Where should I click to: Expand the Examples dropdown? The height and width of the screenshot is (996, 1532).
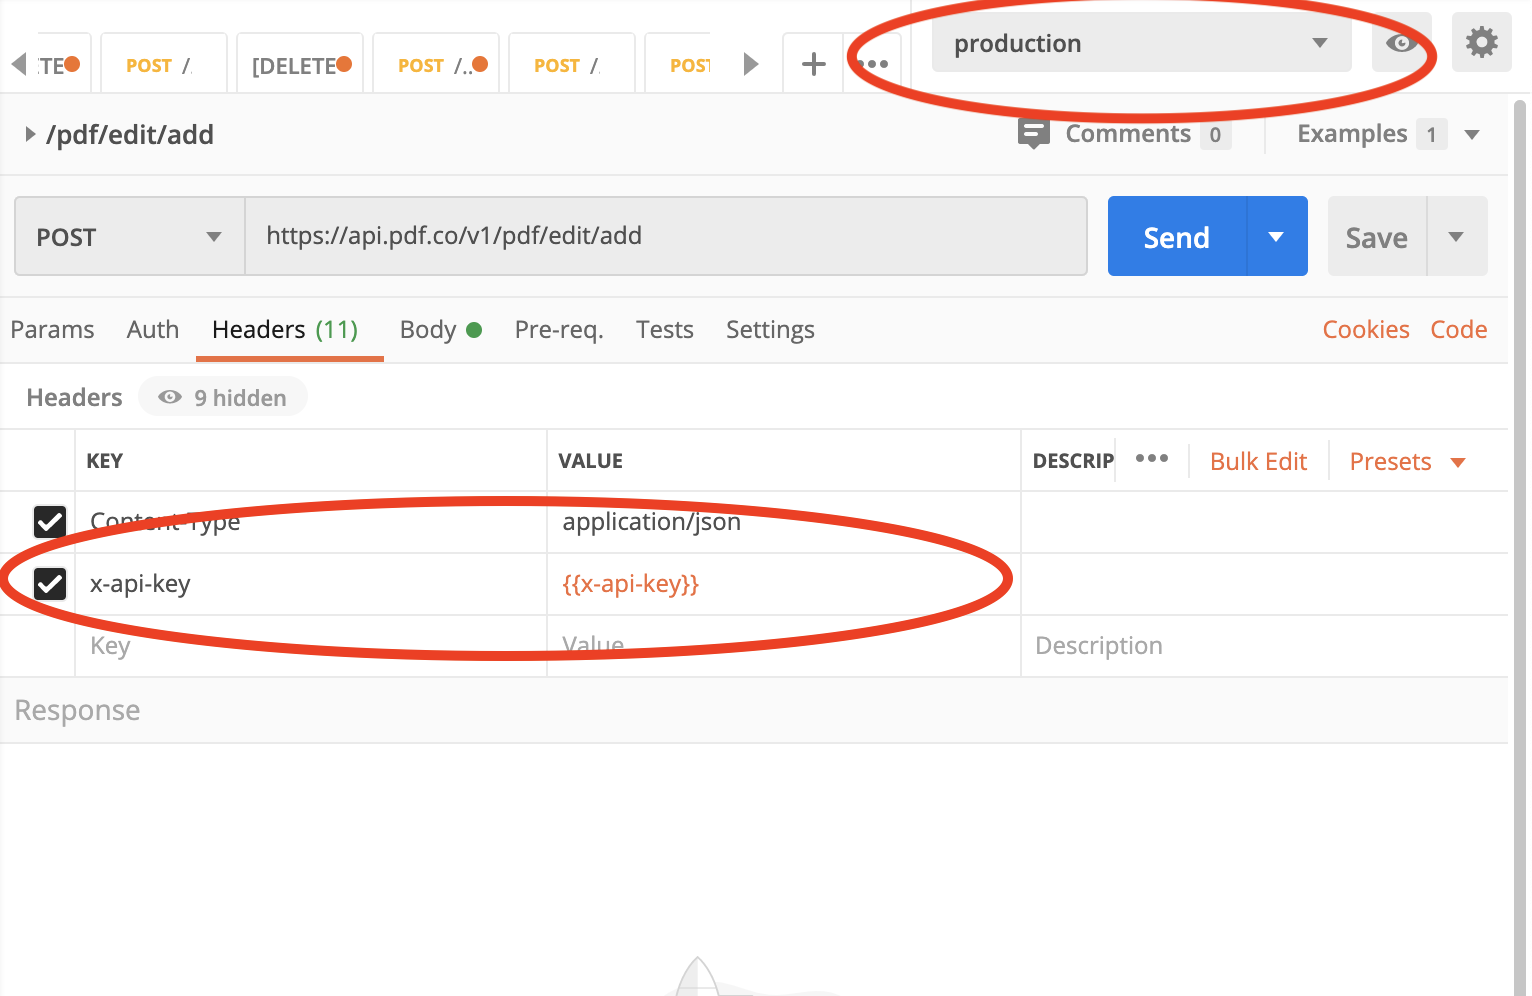pos(1472,135)
